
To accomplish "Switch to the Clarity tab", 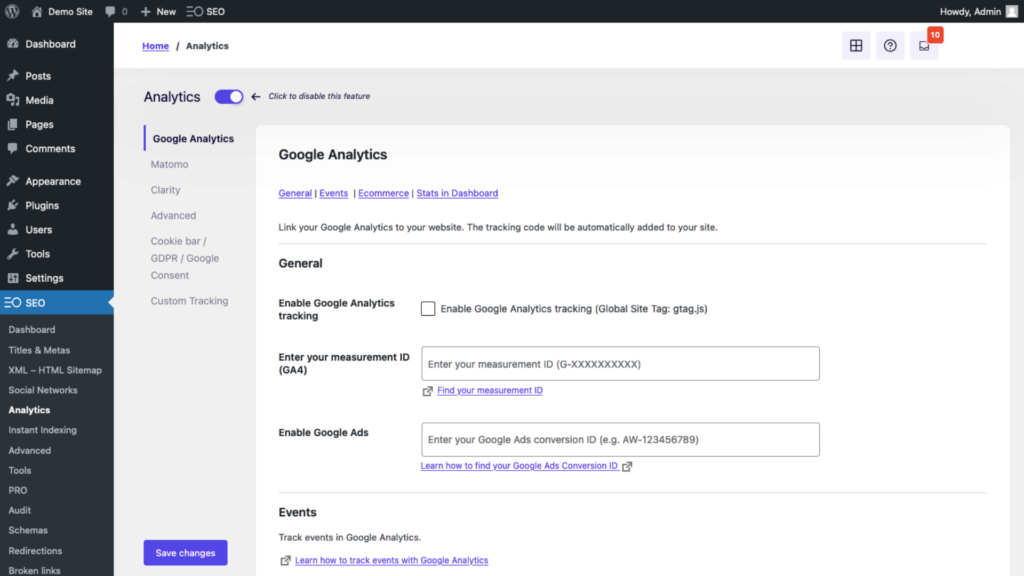I will (165, 189).
